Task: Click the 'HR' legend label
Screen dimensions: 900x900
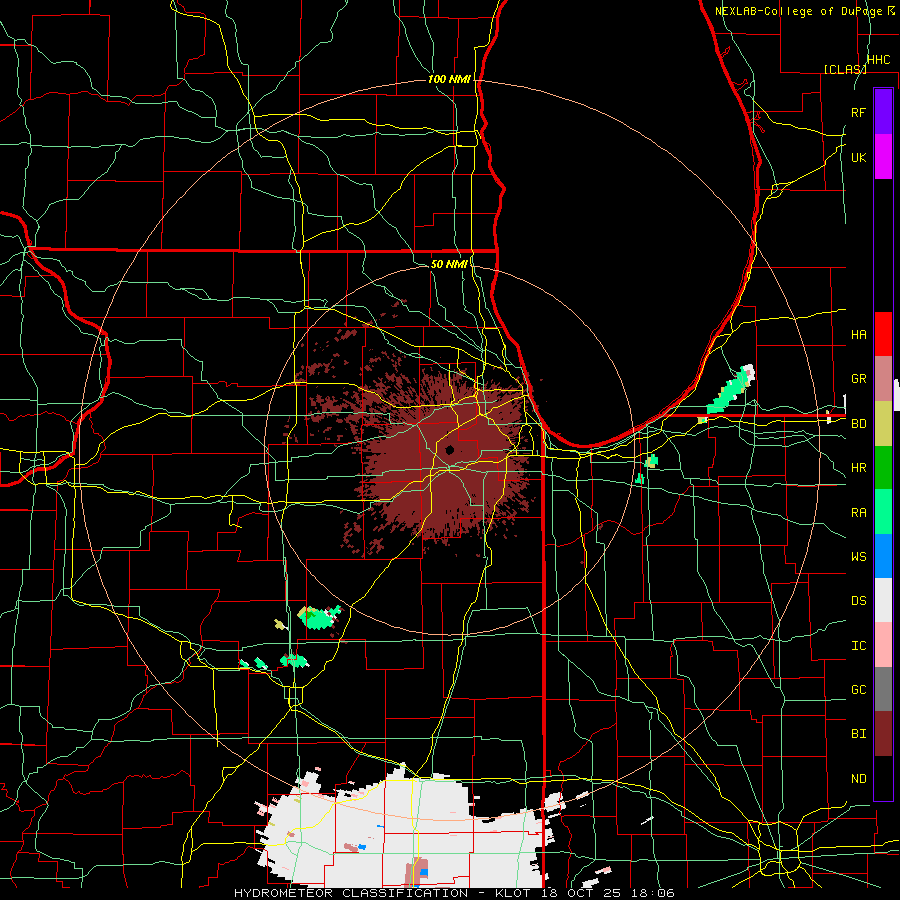Action: click(x=858, y=468)
